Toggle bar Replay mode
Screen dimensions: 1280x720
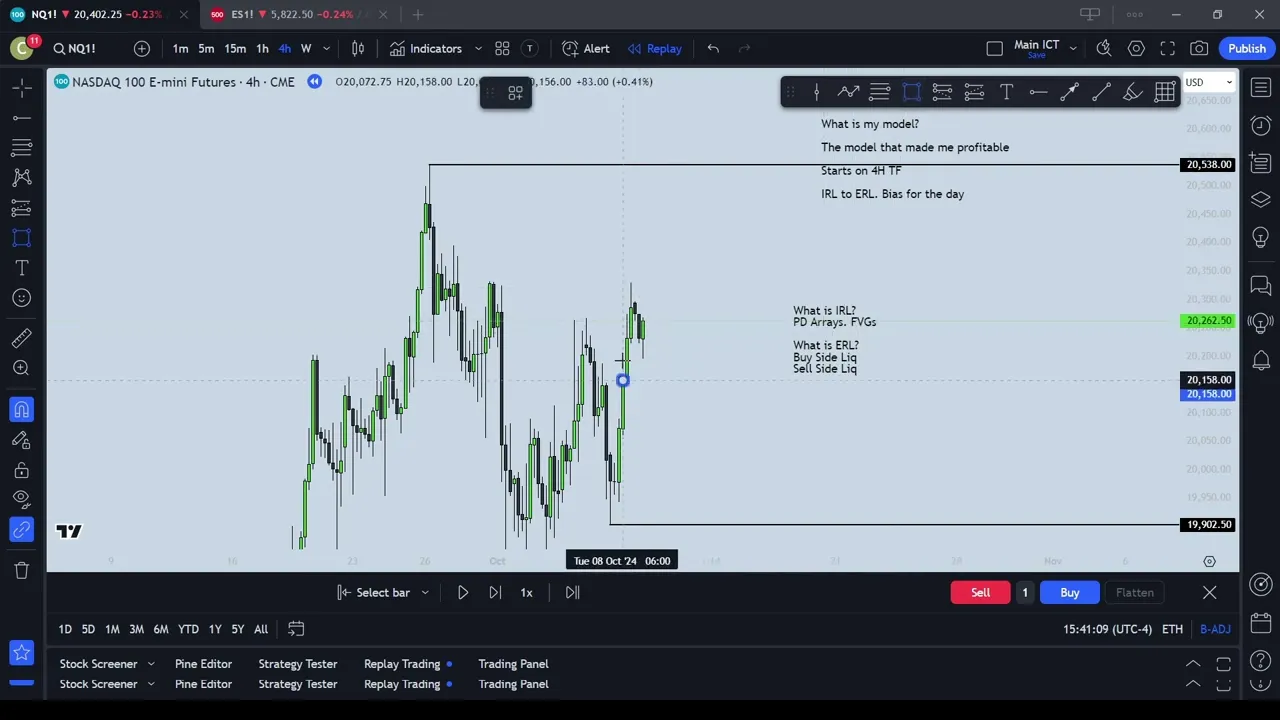tap(655, 48)
